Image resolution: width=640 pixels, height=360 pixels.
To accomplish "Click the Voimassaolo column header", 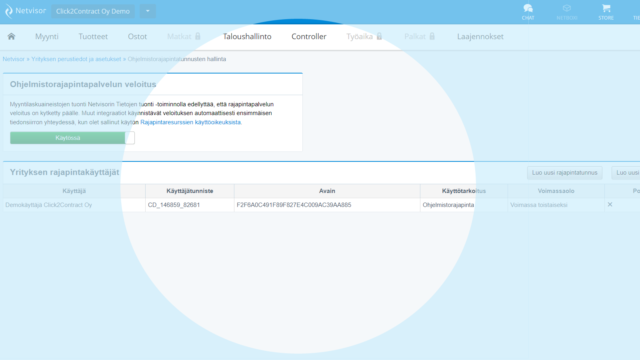I will pyautogui.click(x=556, y=191).
